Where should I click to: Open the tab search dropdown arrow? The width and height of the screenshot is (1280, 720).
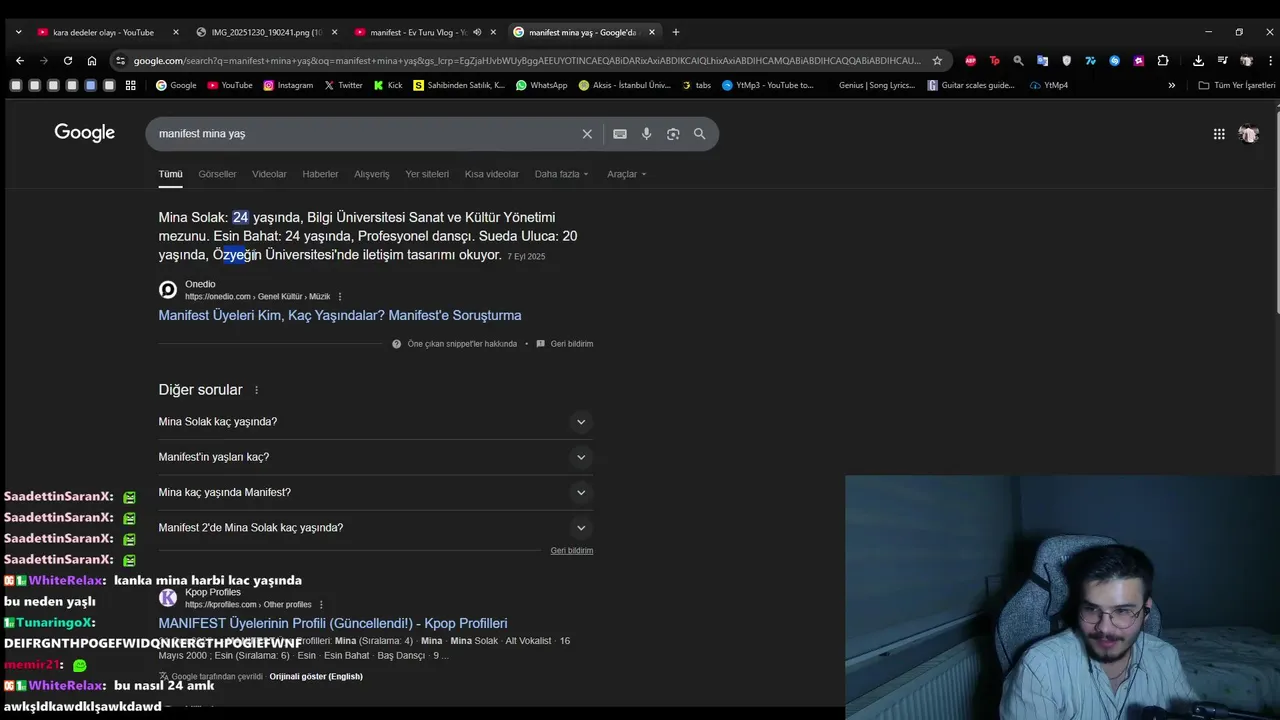pyautogui.click(x=18, y=32)
